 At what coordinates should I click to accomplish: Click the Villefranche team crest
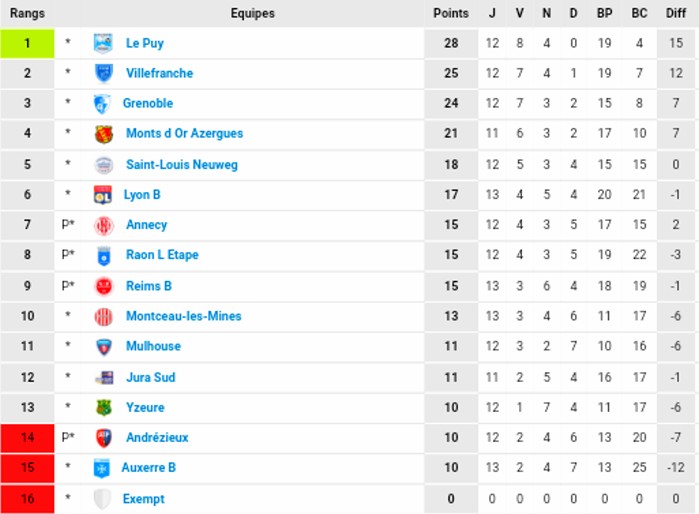tap(103, 73)
